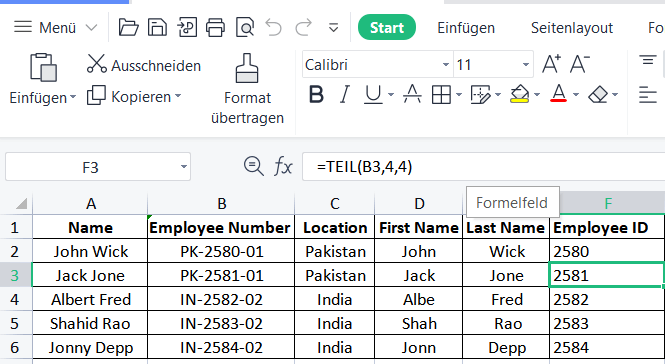Open the Einfügen ribbon tab
The width and height of the screenshot is (665, 364).
coord(466,28)
